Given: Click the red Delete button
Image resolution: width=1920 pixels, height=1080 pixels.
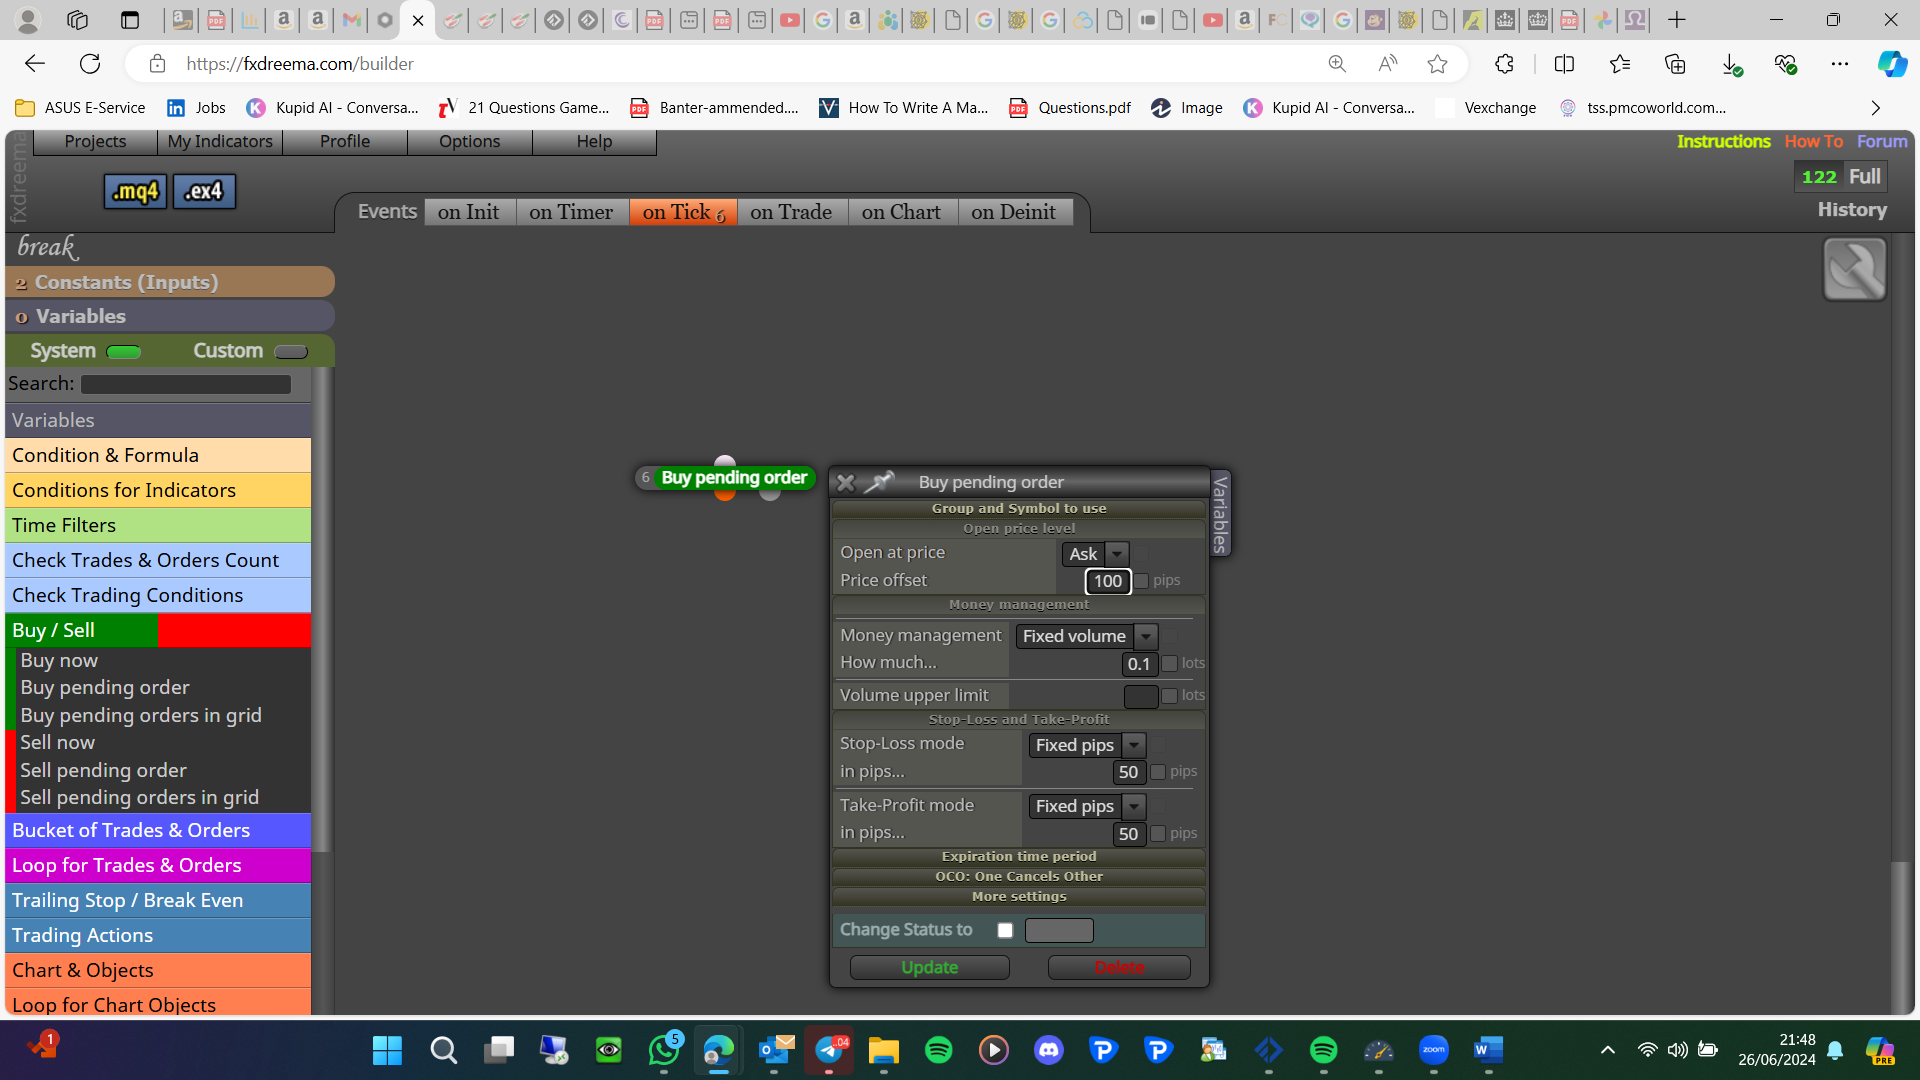Looking at the screenshot, I should 1119,967.
